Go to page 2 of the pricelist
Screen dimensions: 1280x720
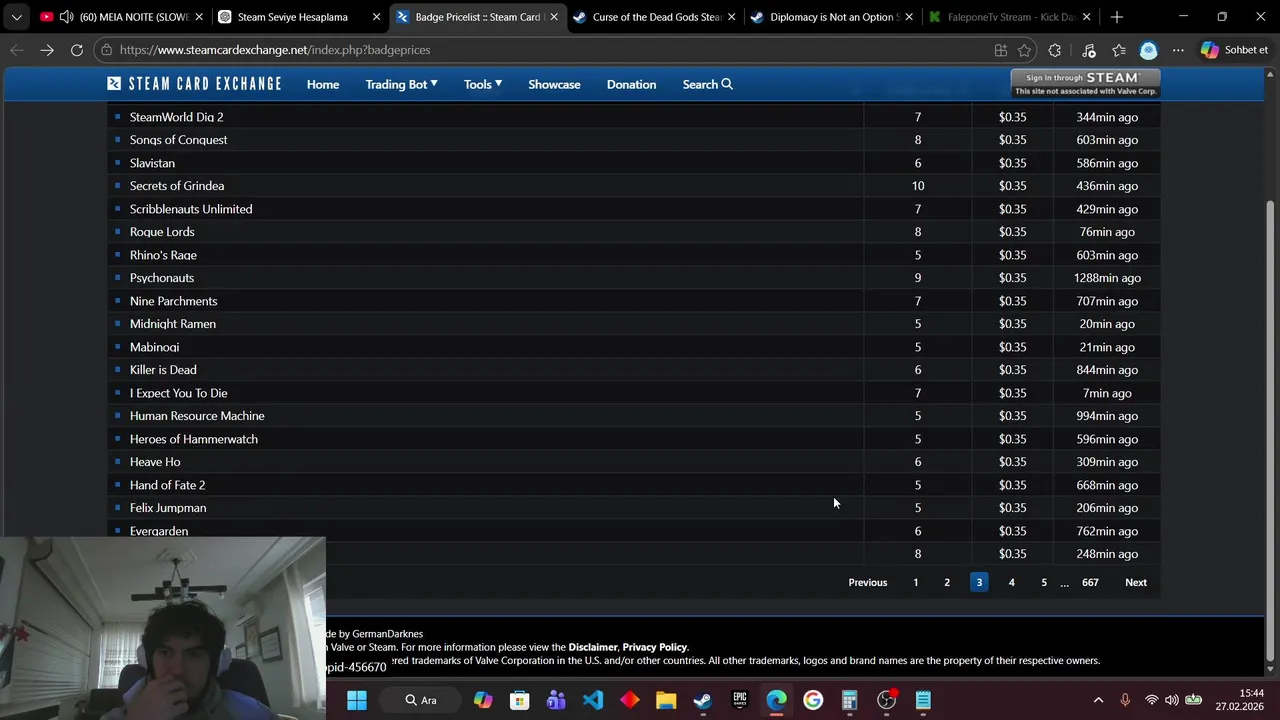[x=947, y=582]
